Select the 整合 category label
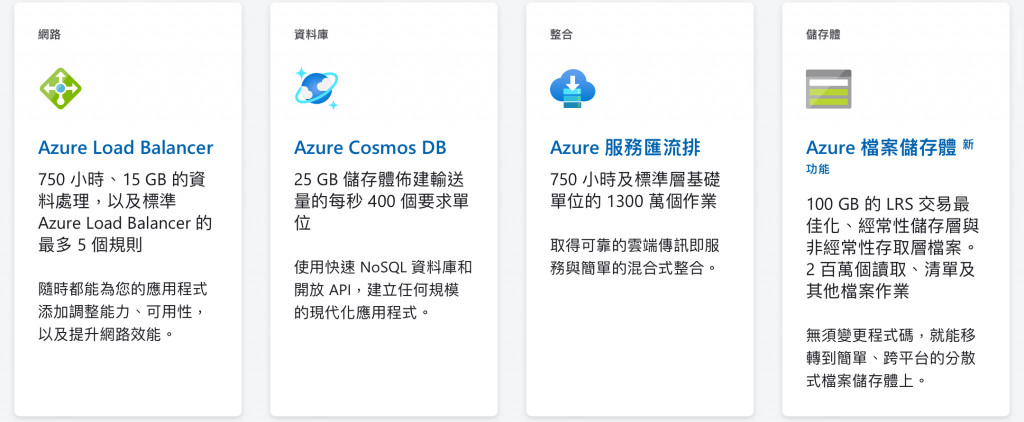The image size is (1024, 422). (x=561, y=35)
